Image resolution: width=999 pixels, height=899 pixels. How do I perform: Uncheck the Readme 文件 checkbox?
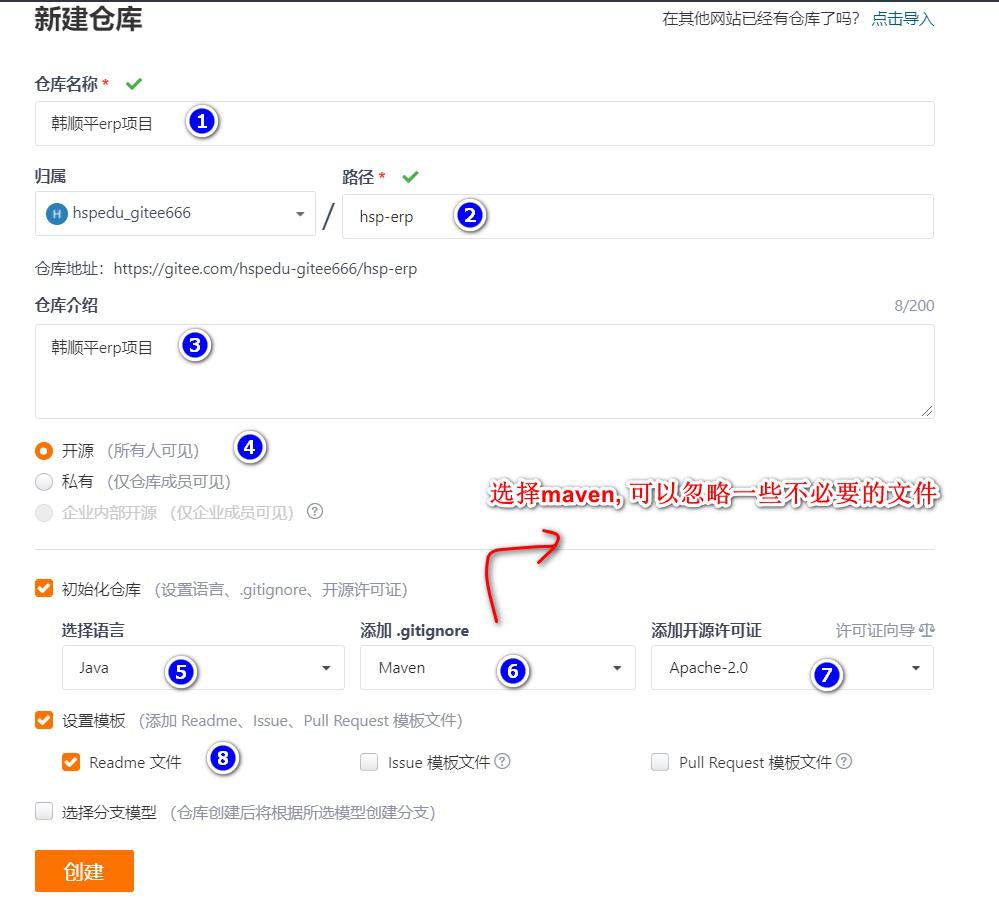tap(71, 762)
